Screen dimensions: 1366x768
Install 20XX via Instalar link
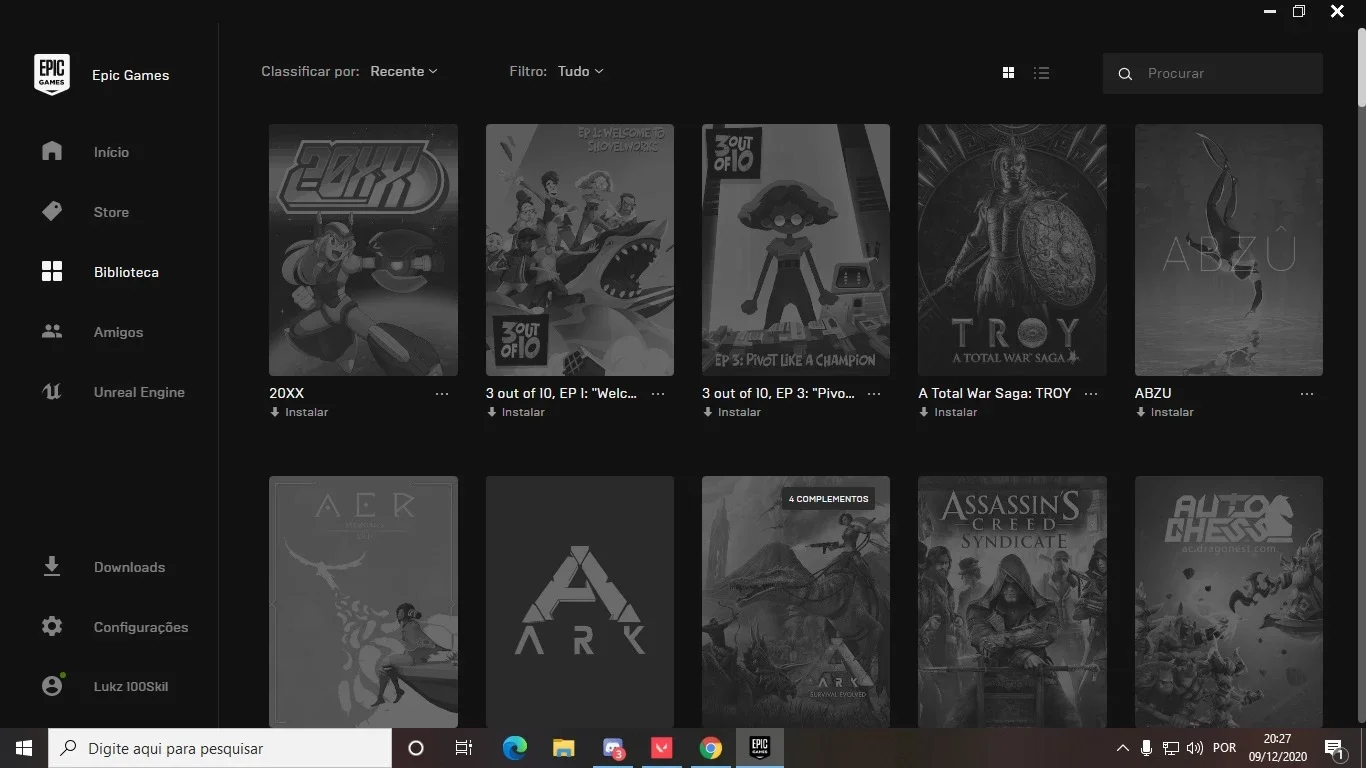[299, 412]
